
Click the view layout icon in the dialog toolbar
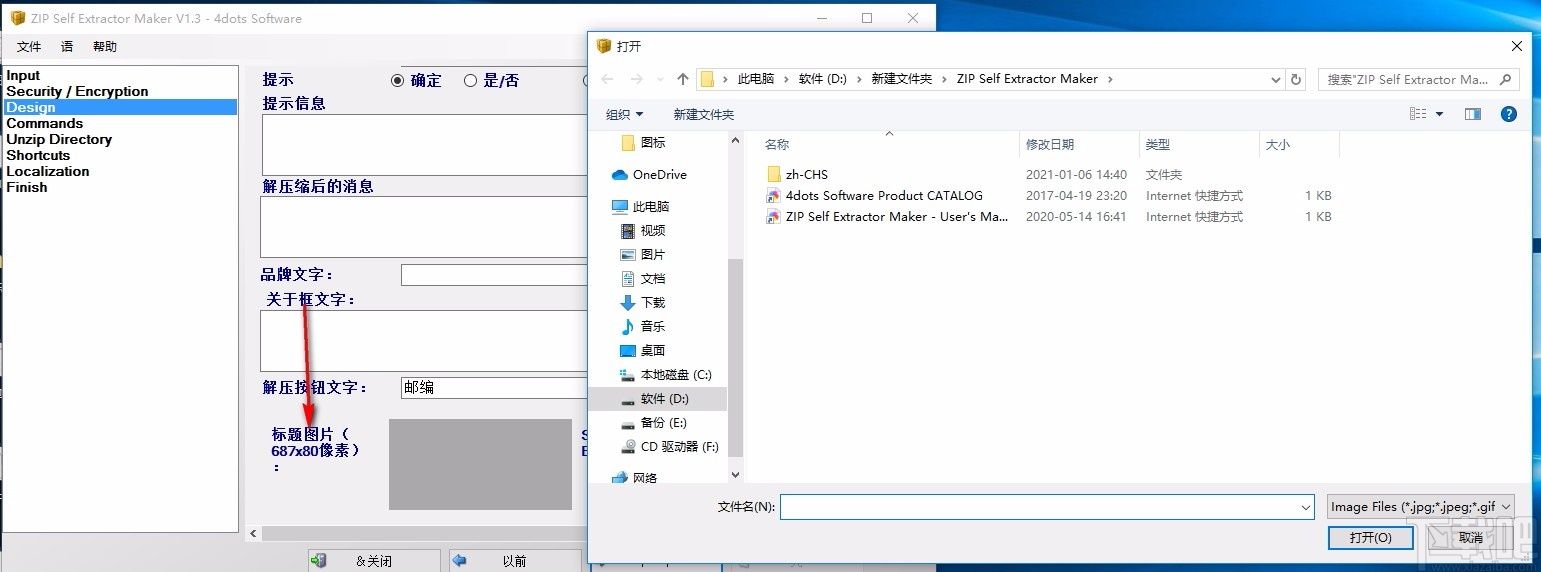(1418, 114)
